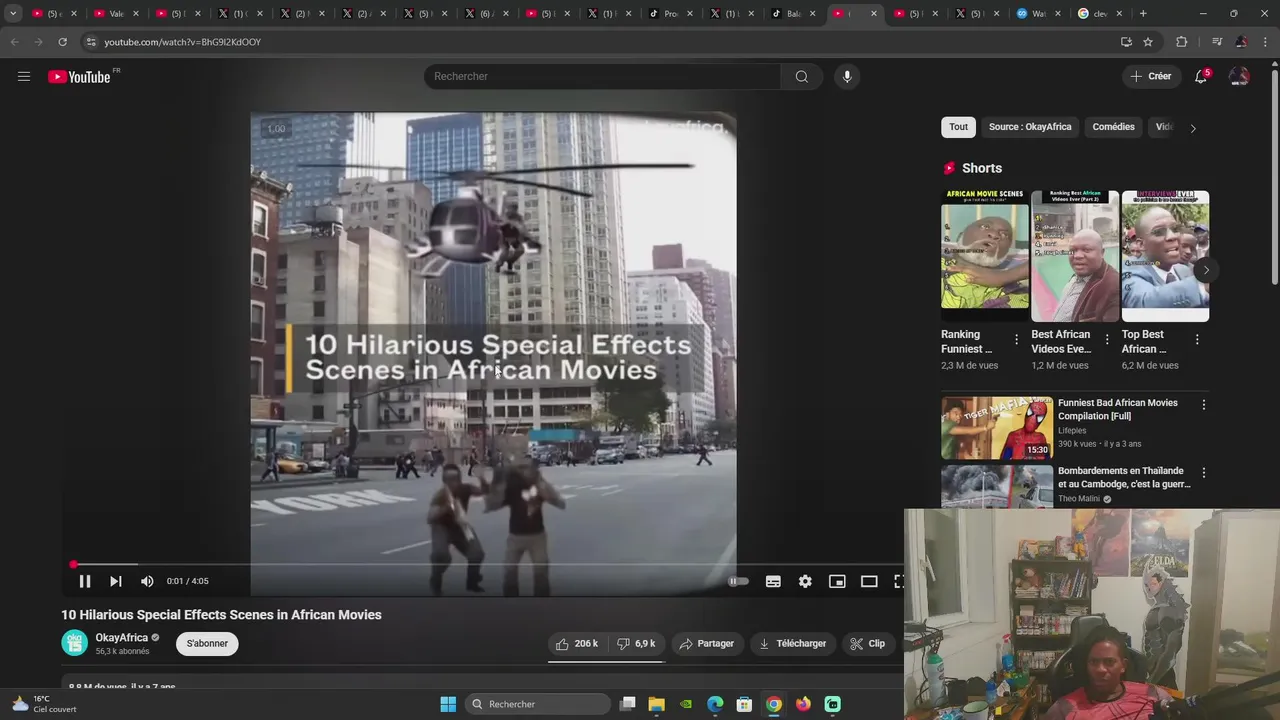Open the weather widget showing 16°C

click(42, 704)
